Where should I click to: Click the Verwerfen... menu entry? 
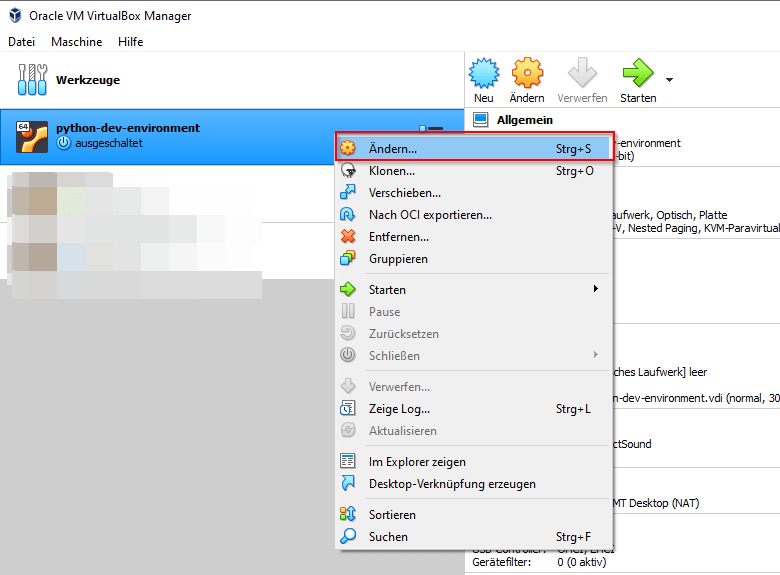coord(474,386)
